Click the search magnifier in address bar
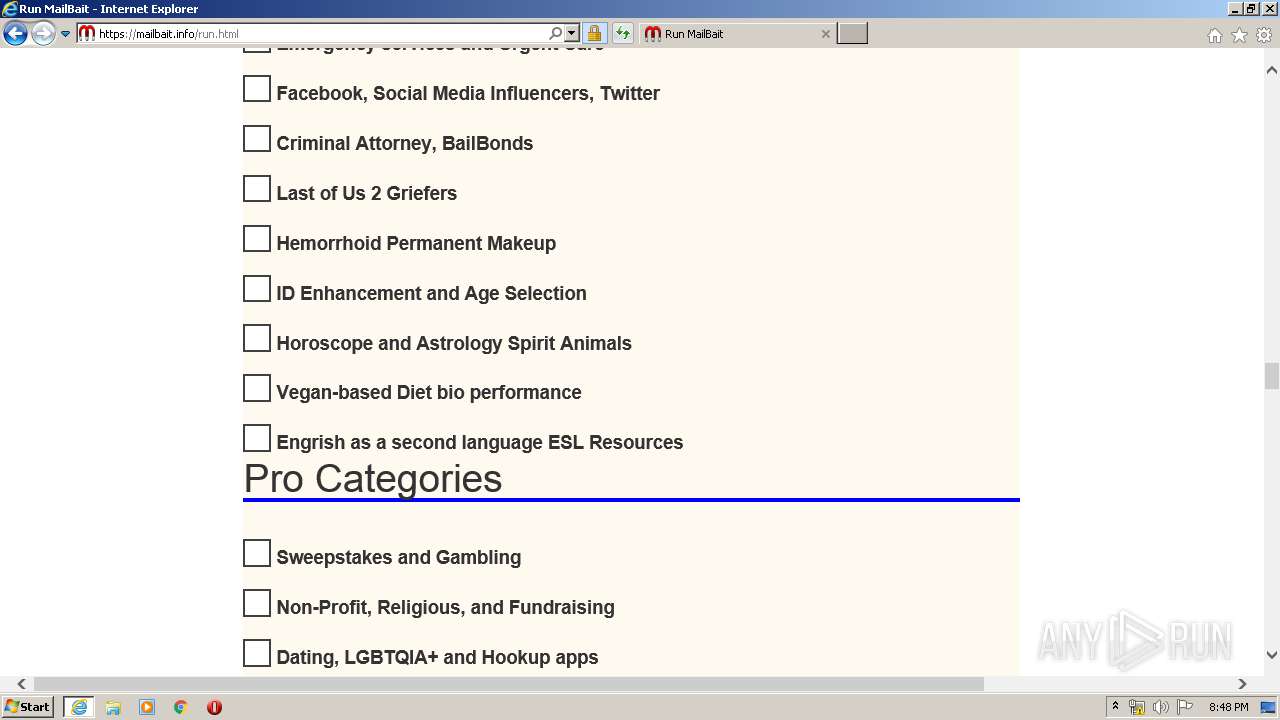The height and width of the screenshot is (720, 1280). coord(556,33)
